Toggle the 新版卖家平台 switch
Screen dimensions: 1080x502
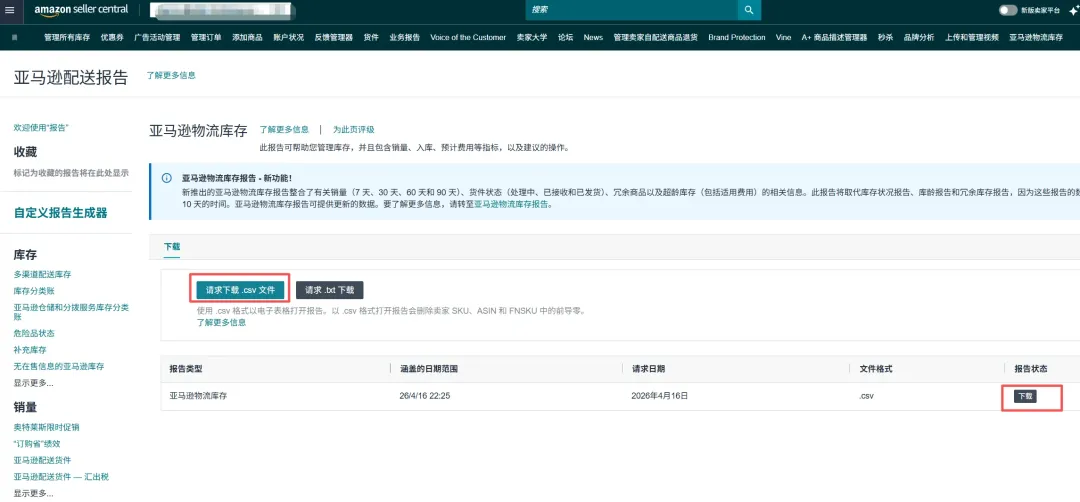click(x=1008, y=10)
